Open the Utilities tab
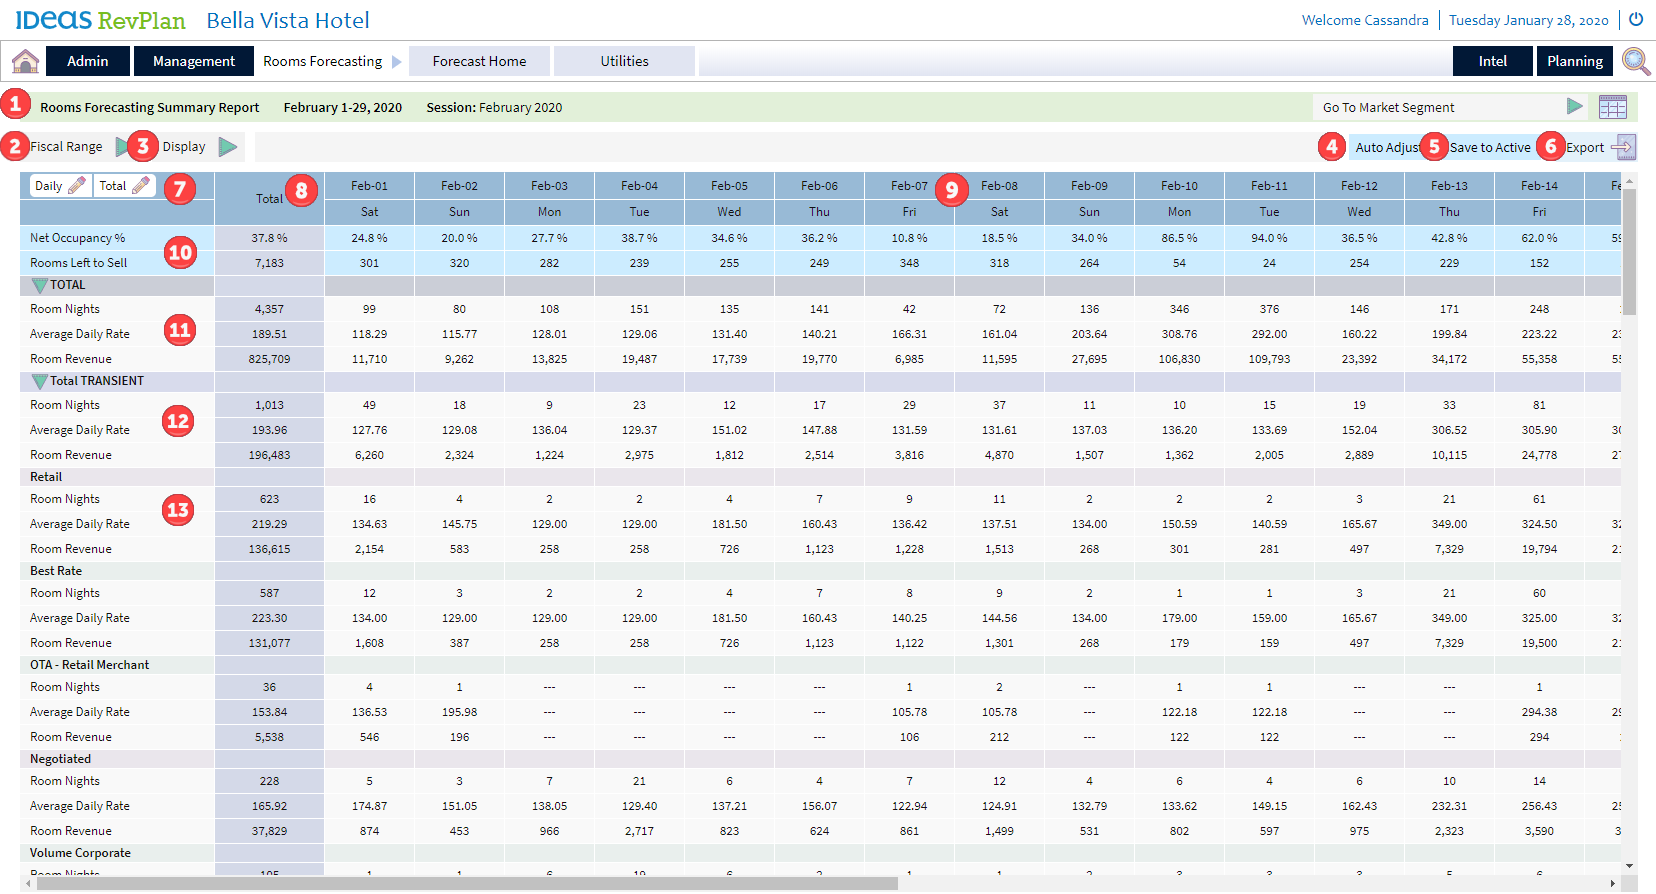Viewport: 1656px width, 894px height. (624, 61)
